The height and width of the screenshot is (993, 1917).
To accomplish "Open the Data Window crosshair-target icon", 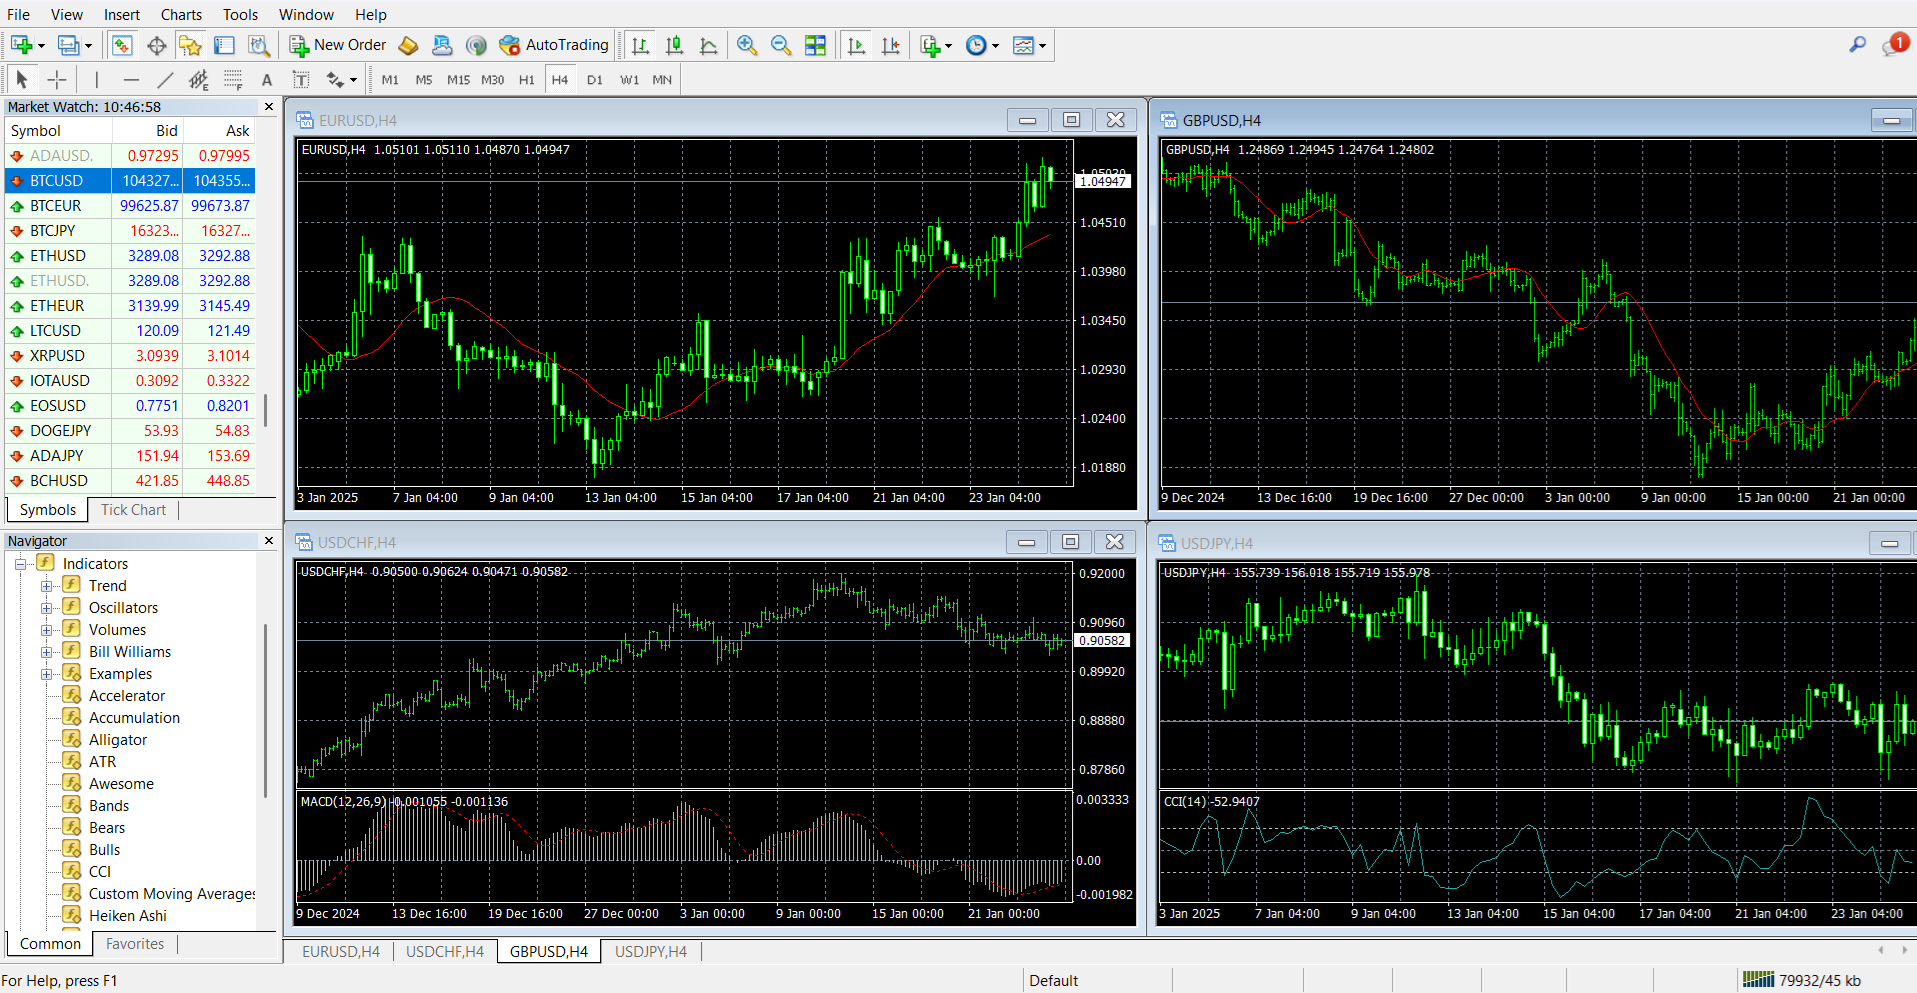I will coord(156,45).
